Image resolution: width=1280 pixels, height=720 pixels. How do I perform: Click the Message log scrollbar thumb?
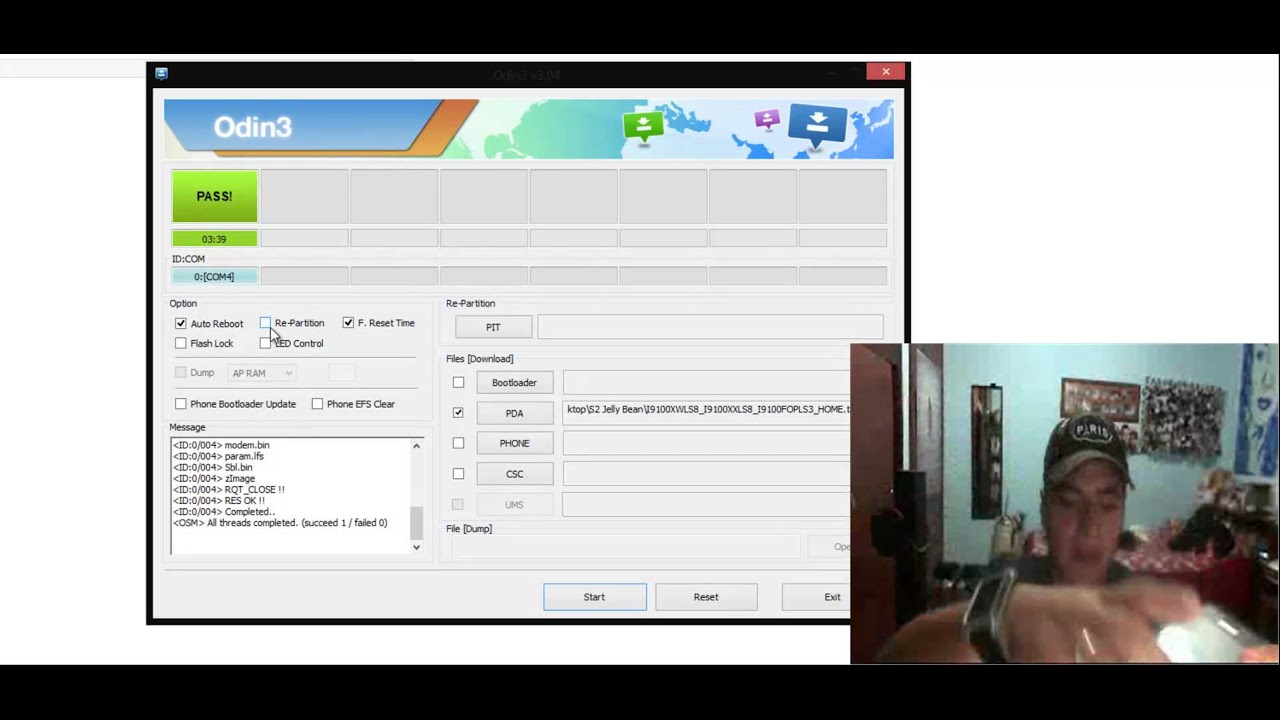coord(416,522)
